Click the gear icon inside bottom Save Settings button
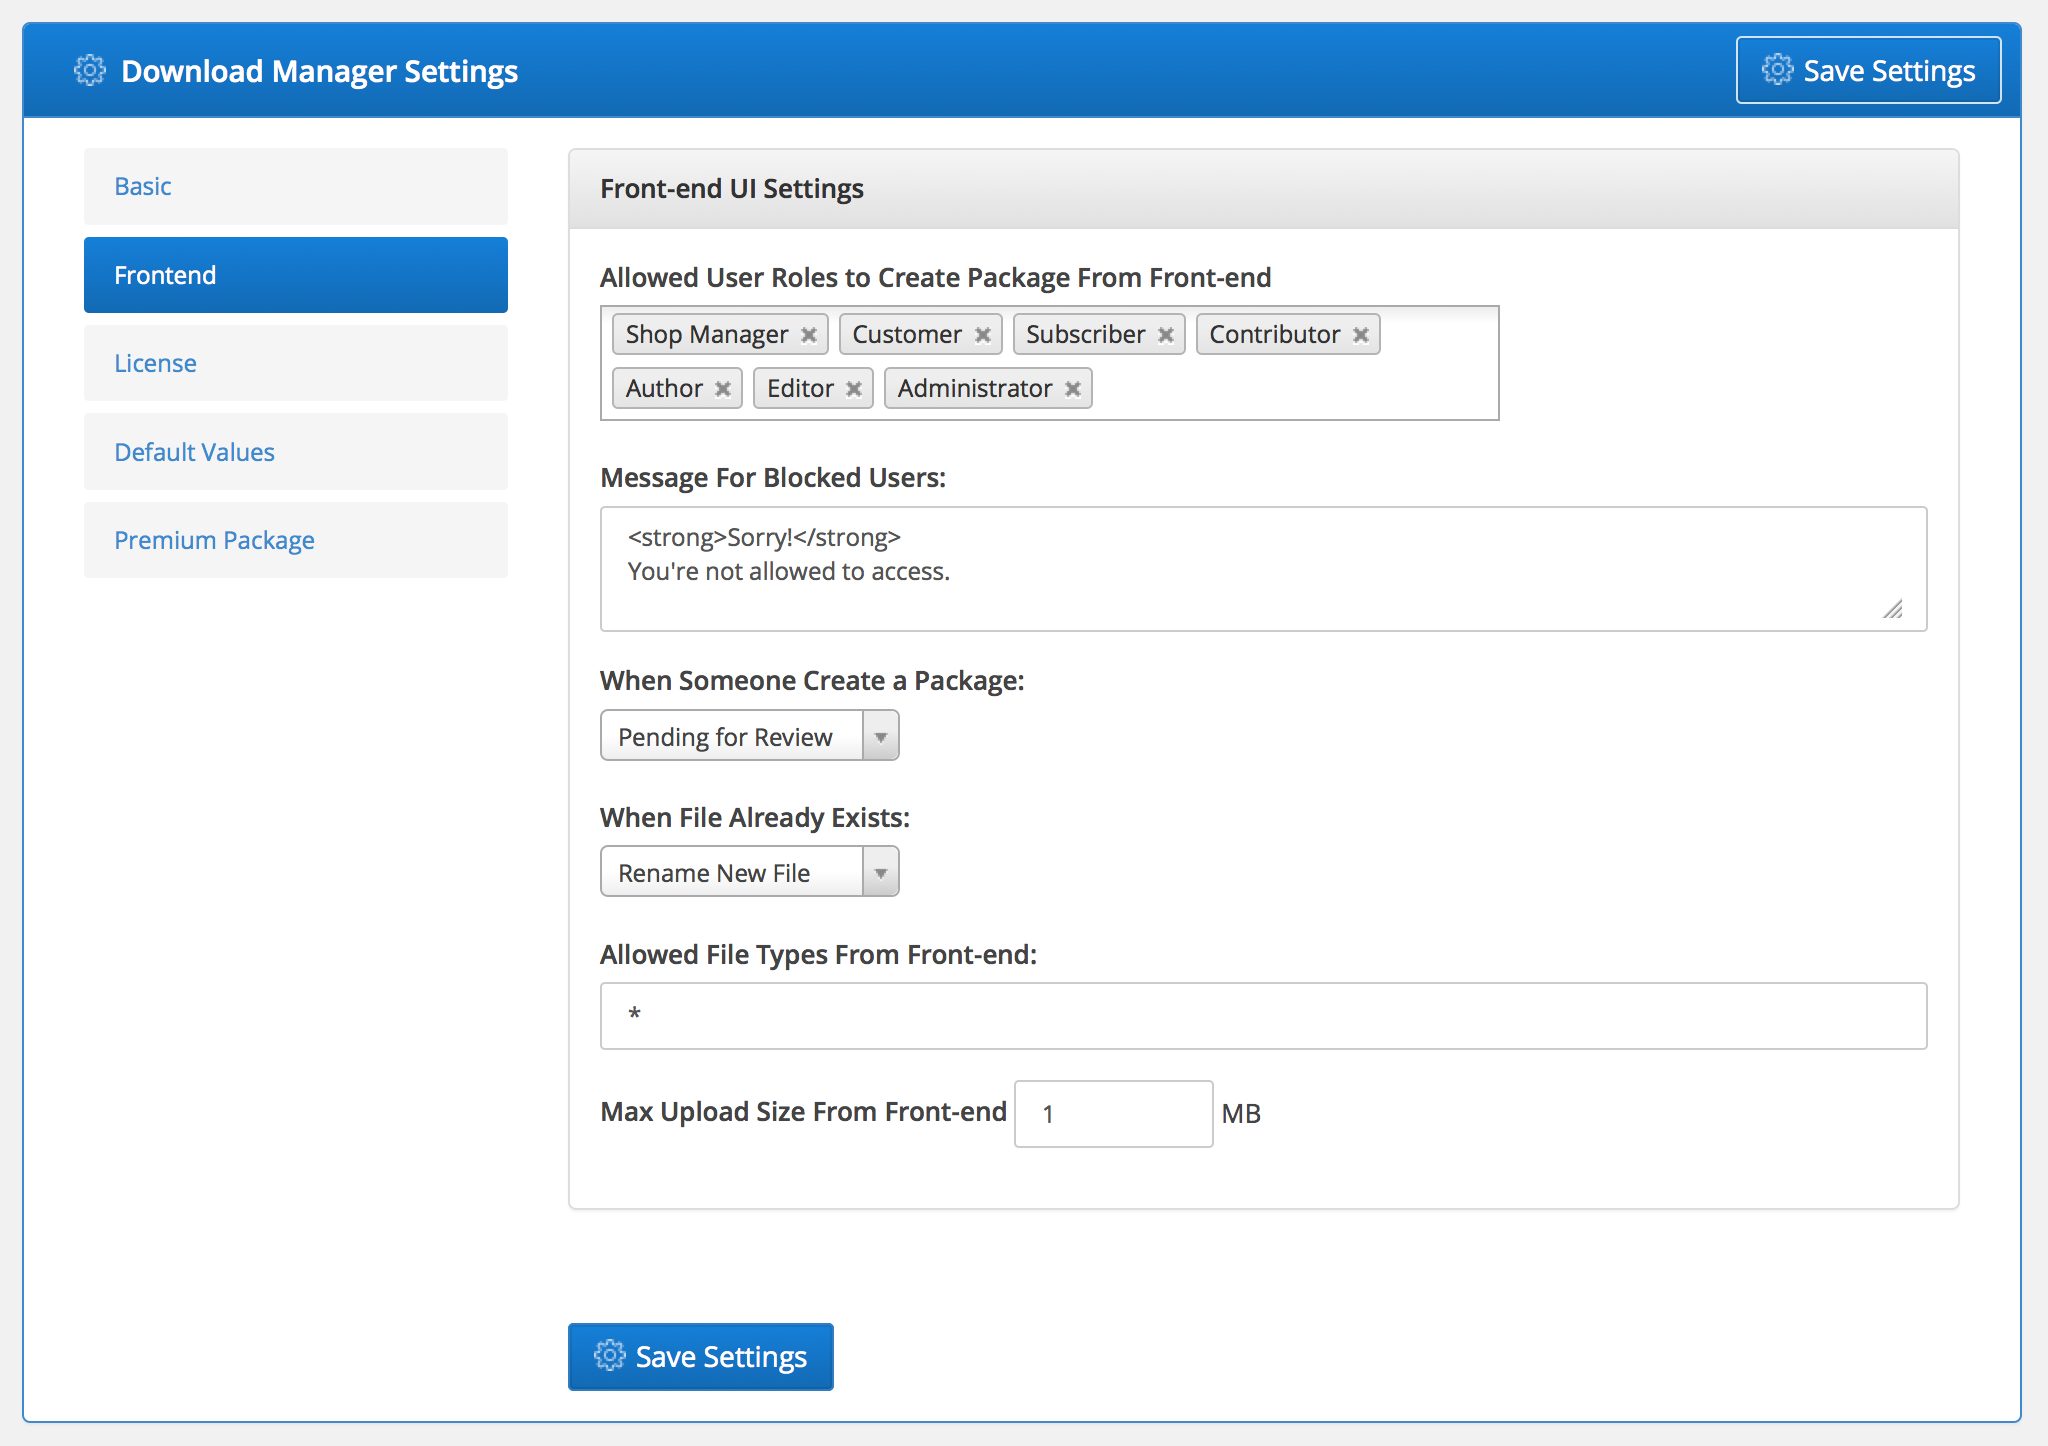2048x1446 pixels. coord(610,1356)
